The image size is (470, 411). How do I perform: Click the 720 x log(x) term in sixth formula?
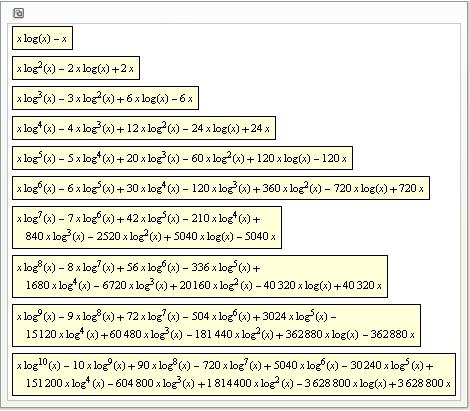(x=360, y=189)
